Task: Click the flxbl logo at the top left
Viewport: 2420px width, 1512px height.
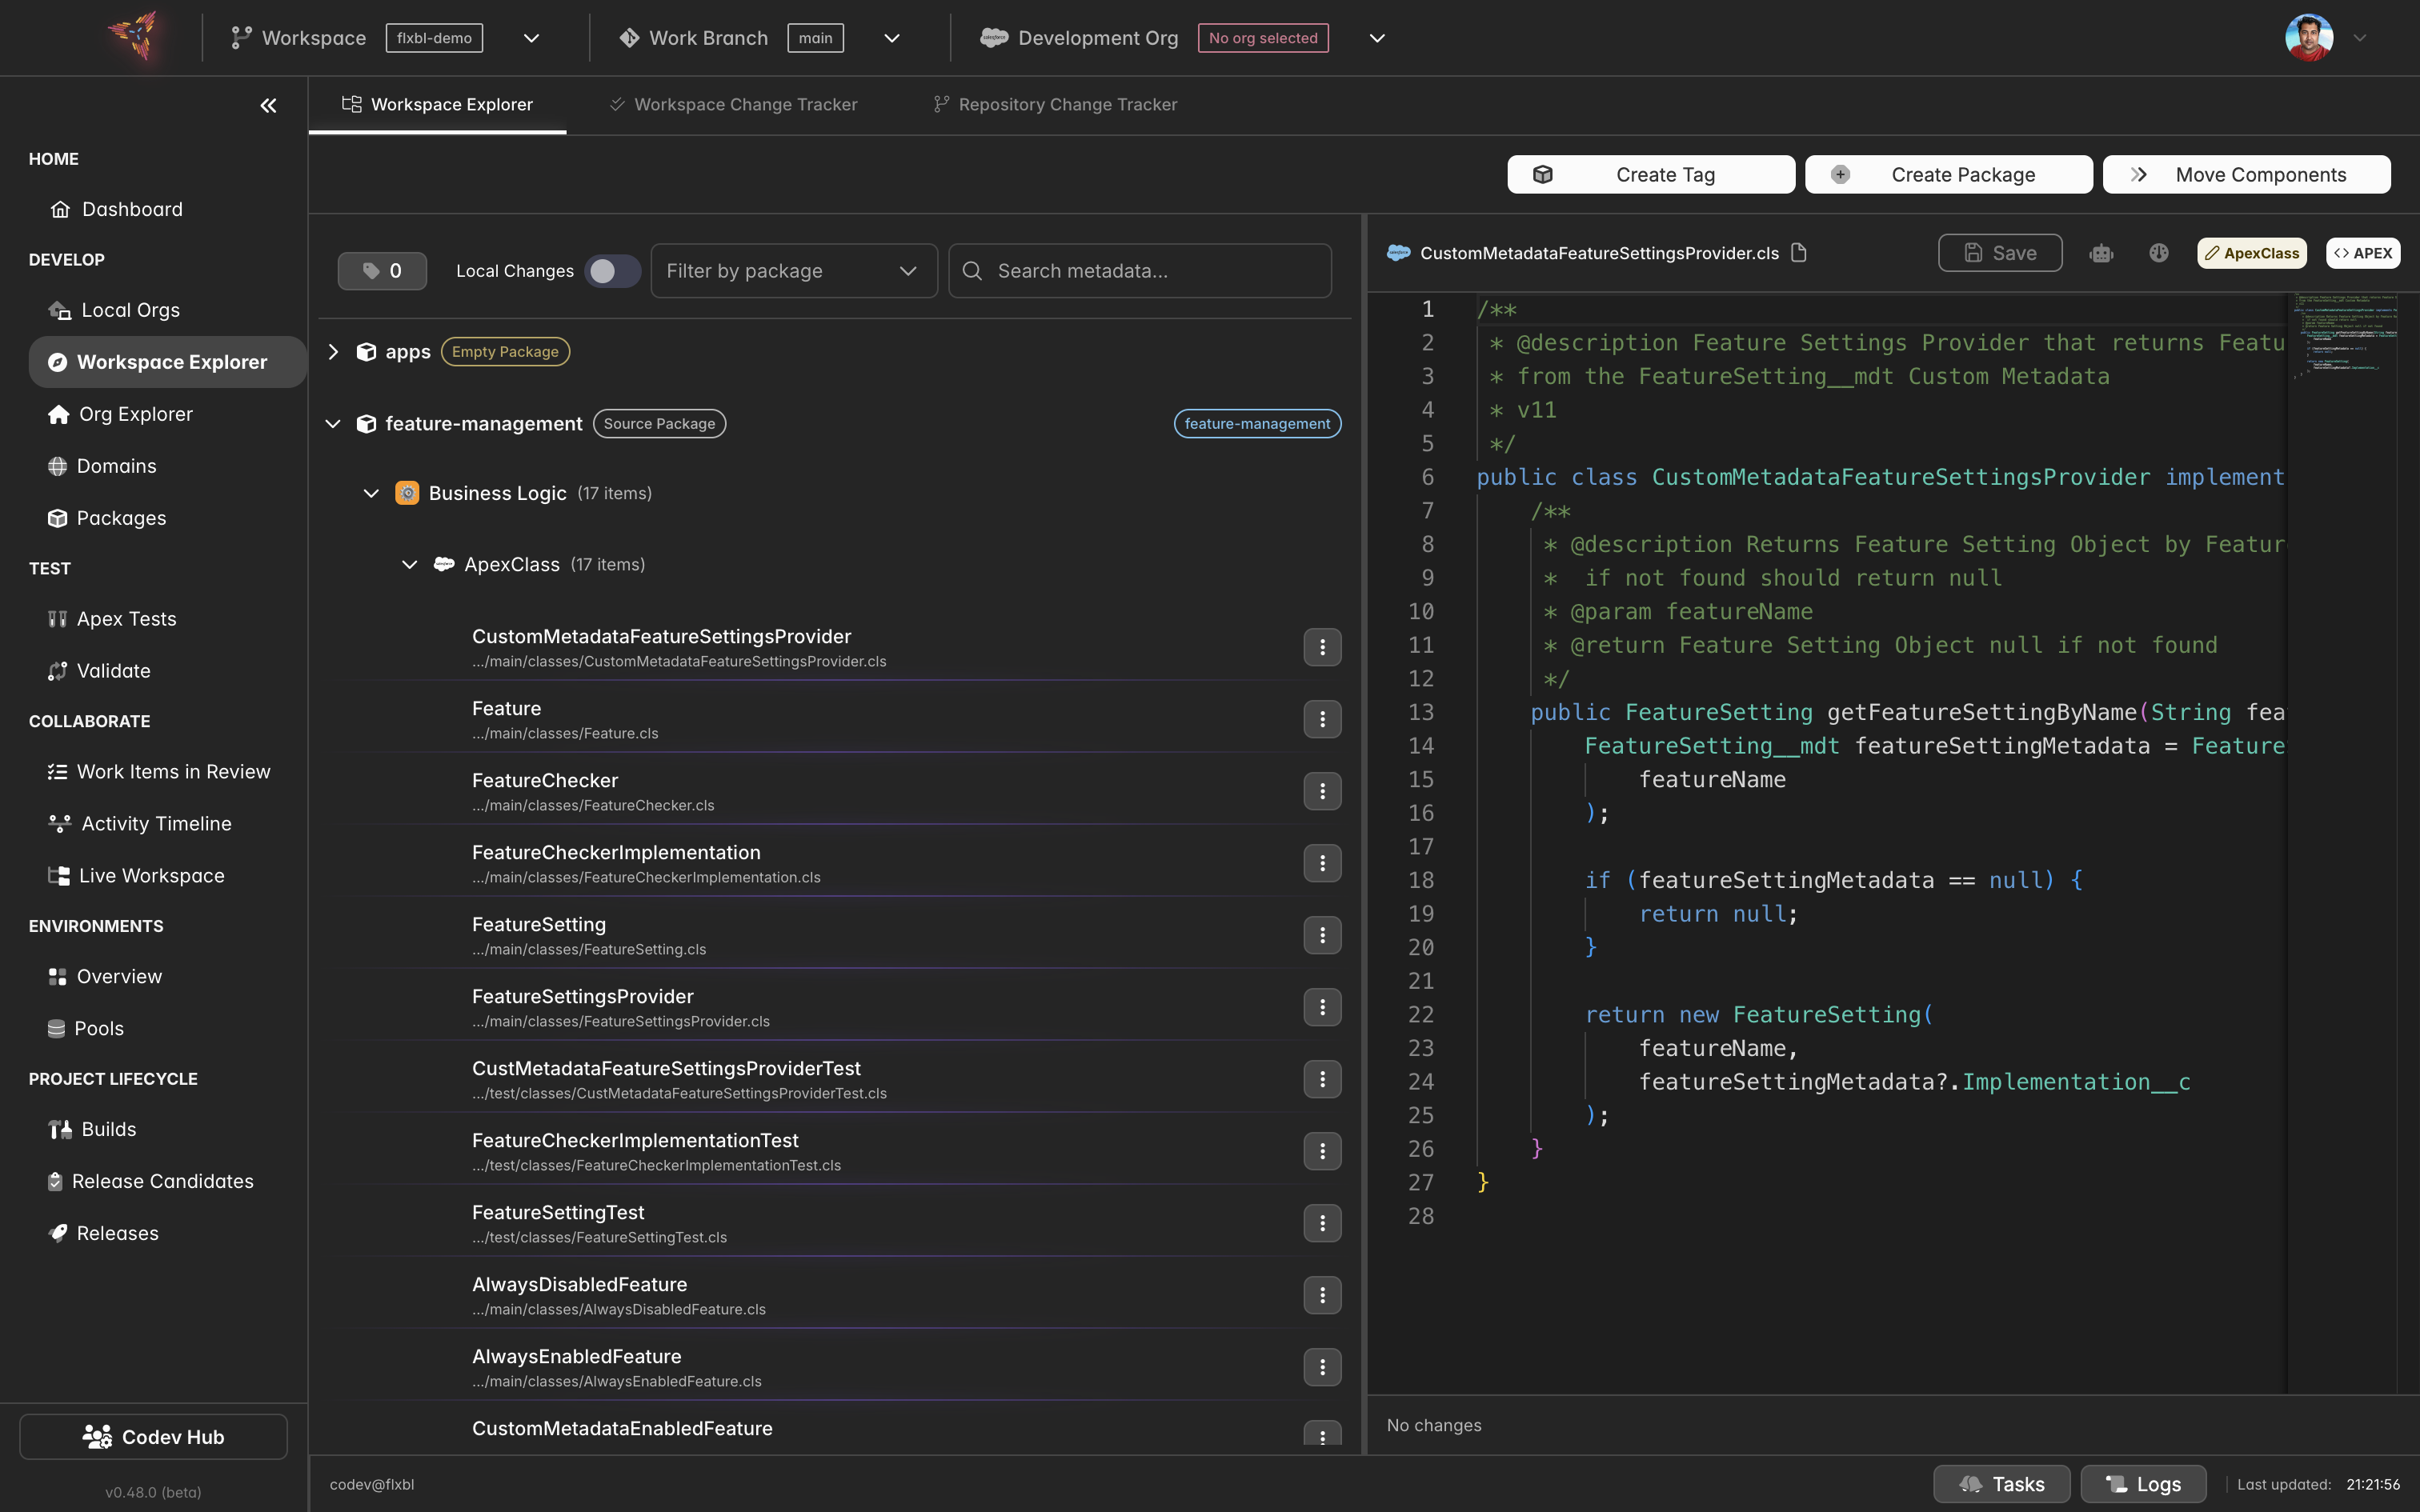Action: 134,37
